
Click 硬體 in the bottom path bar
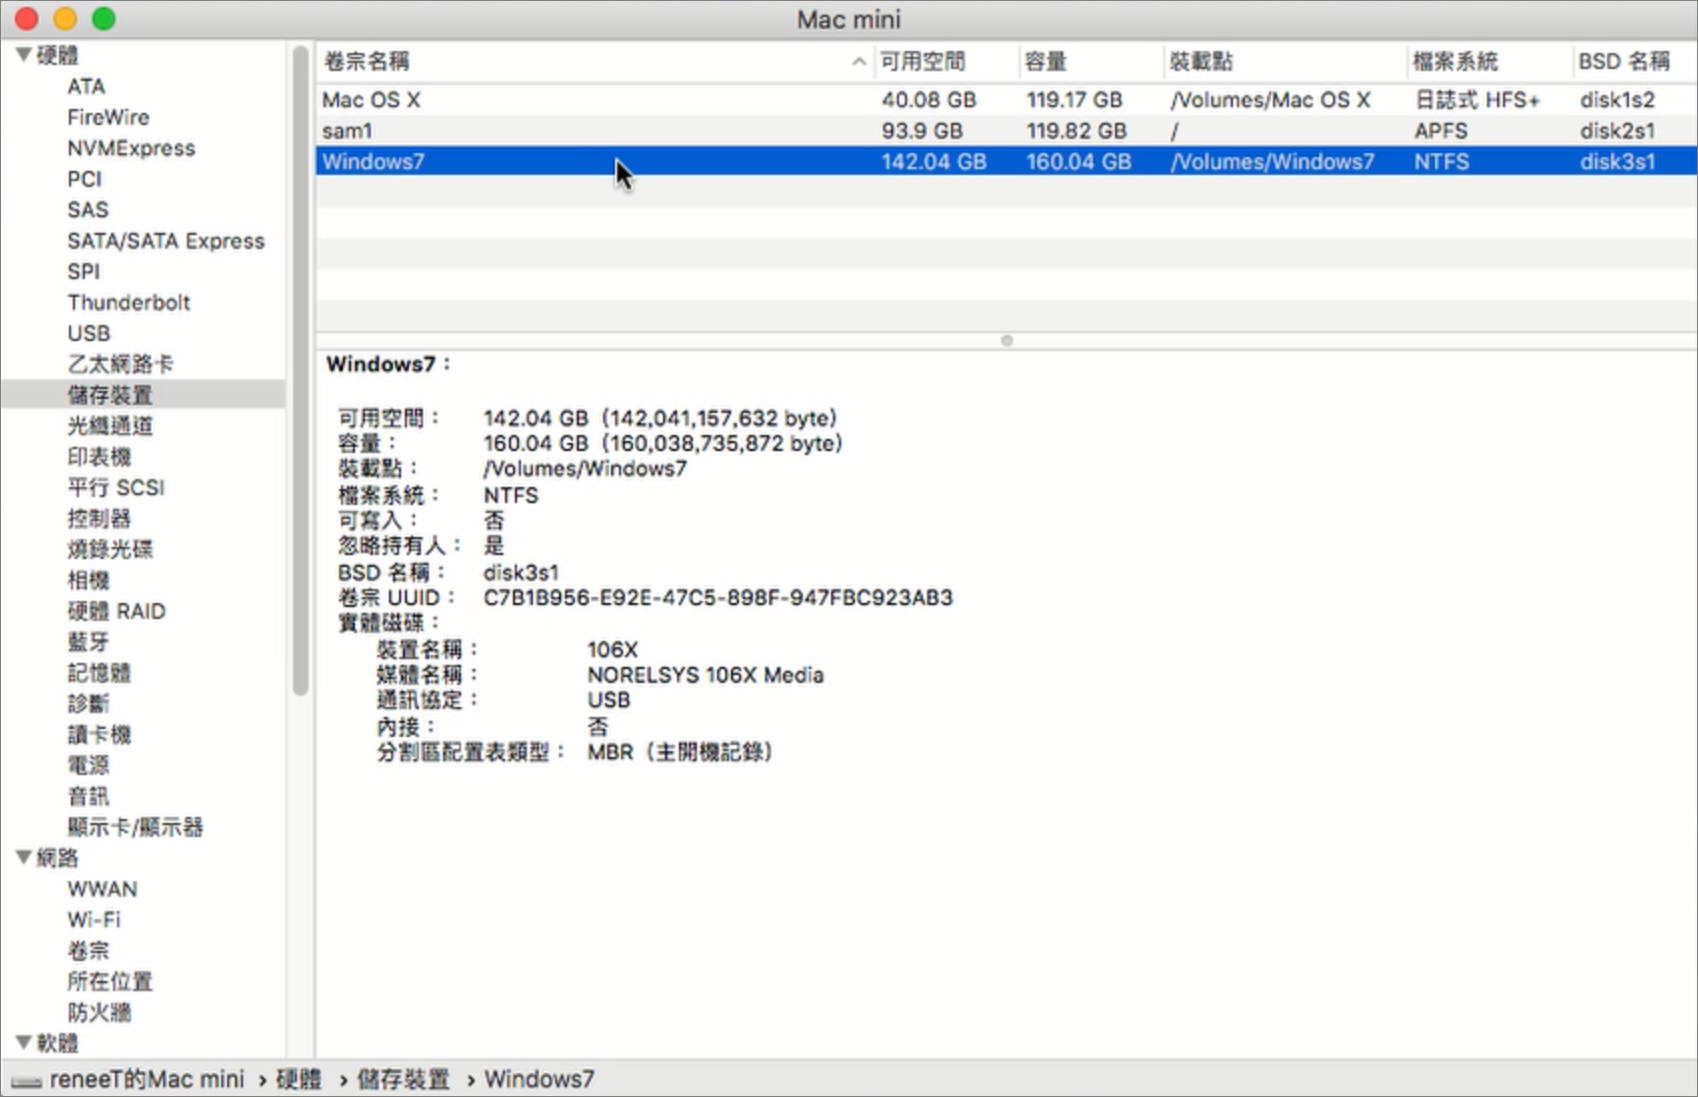pyautogui.click(x=299, y=1080)
